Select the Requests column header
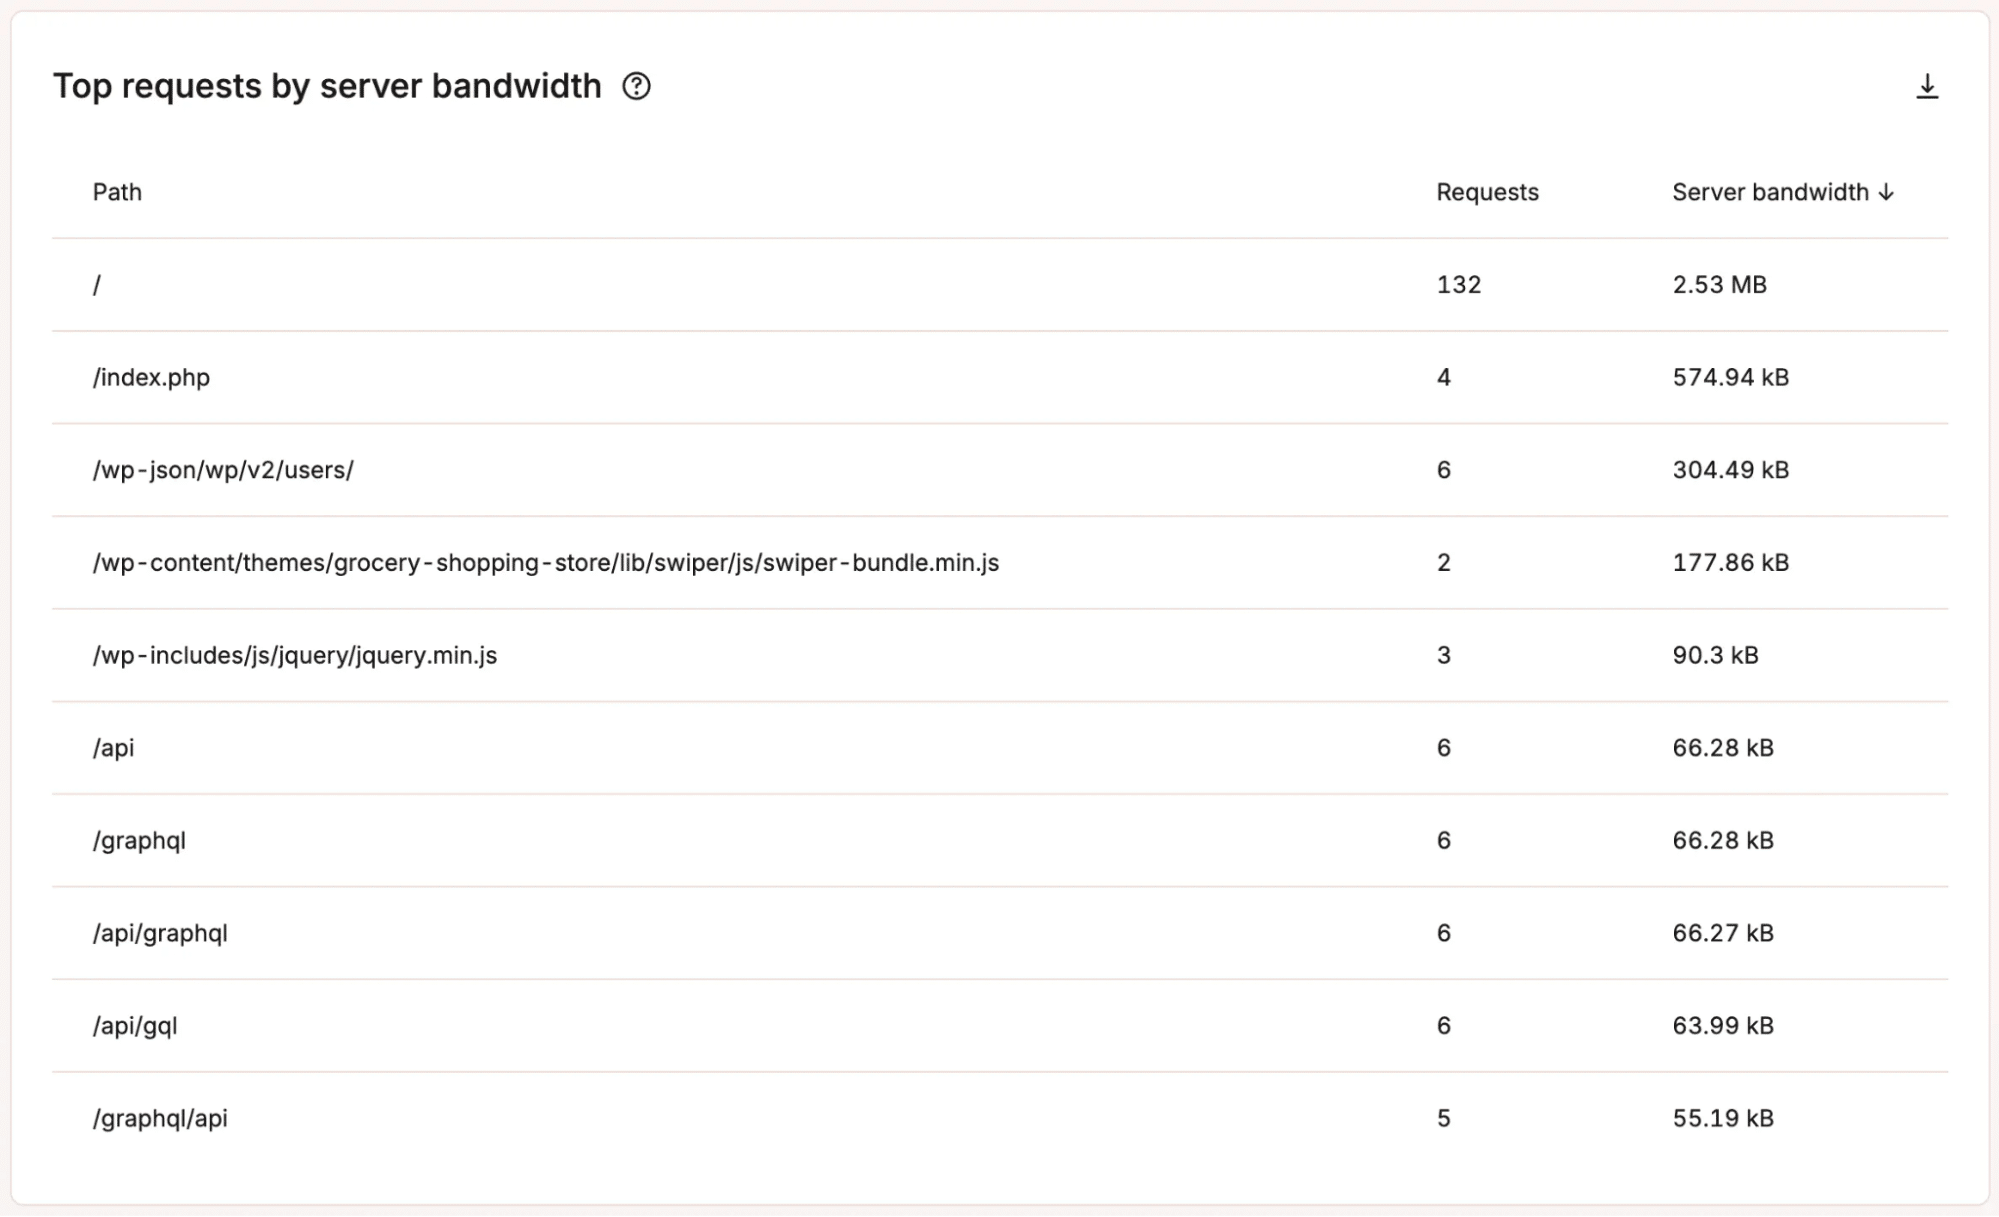This screenshot has width=1999, height=1217. (1486, 193)
